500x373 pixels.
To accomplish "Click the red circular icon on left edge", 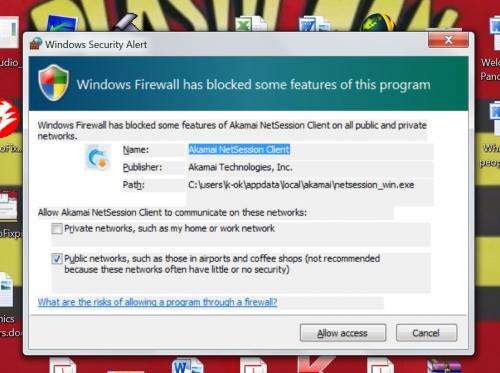I will [x=9, y=118].
